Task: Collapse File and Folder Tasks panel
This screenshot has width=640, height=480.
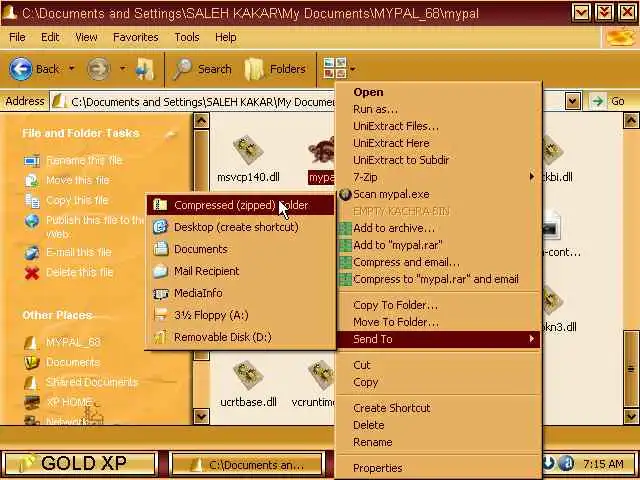Action: point(171,133)
